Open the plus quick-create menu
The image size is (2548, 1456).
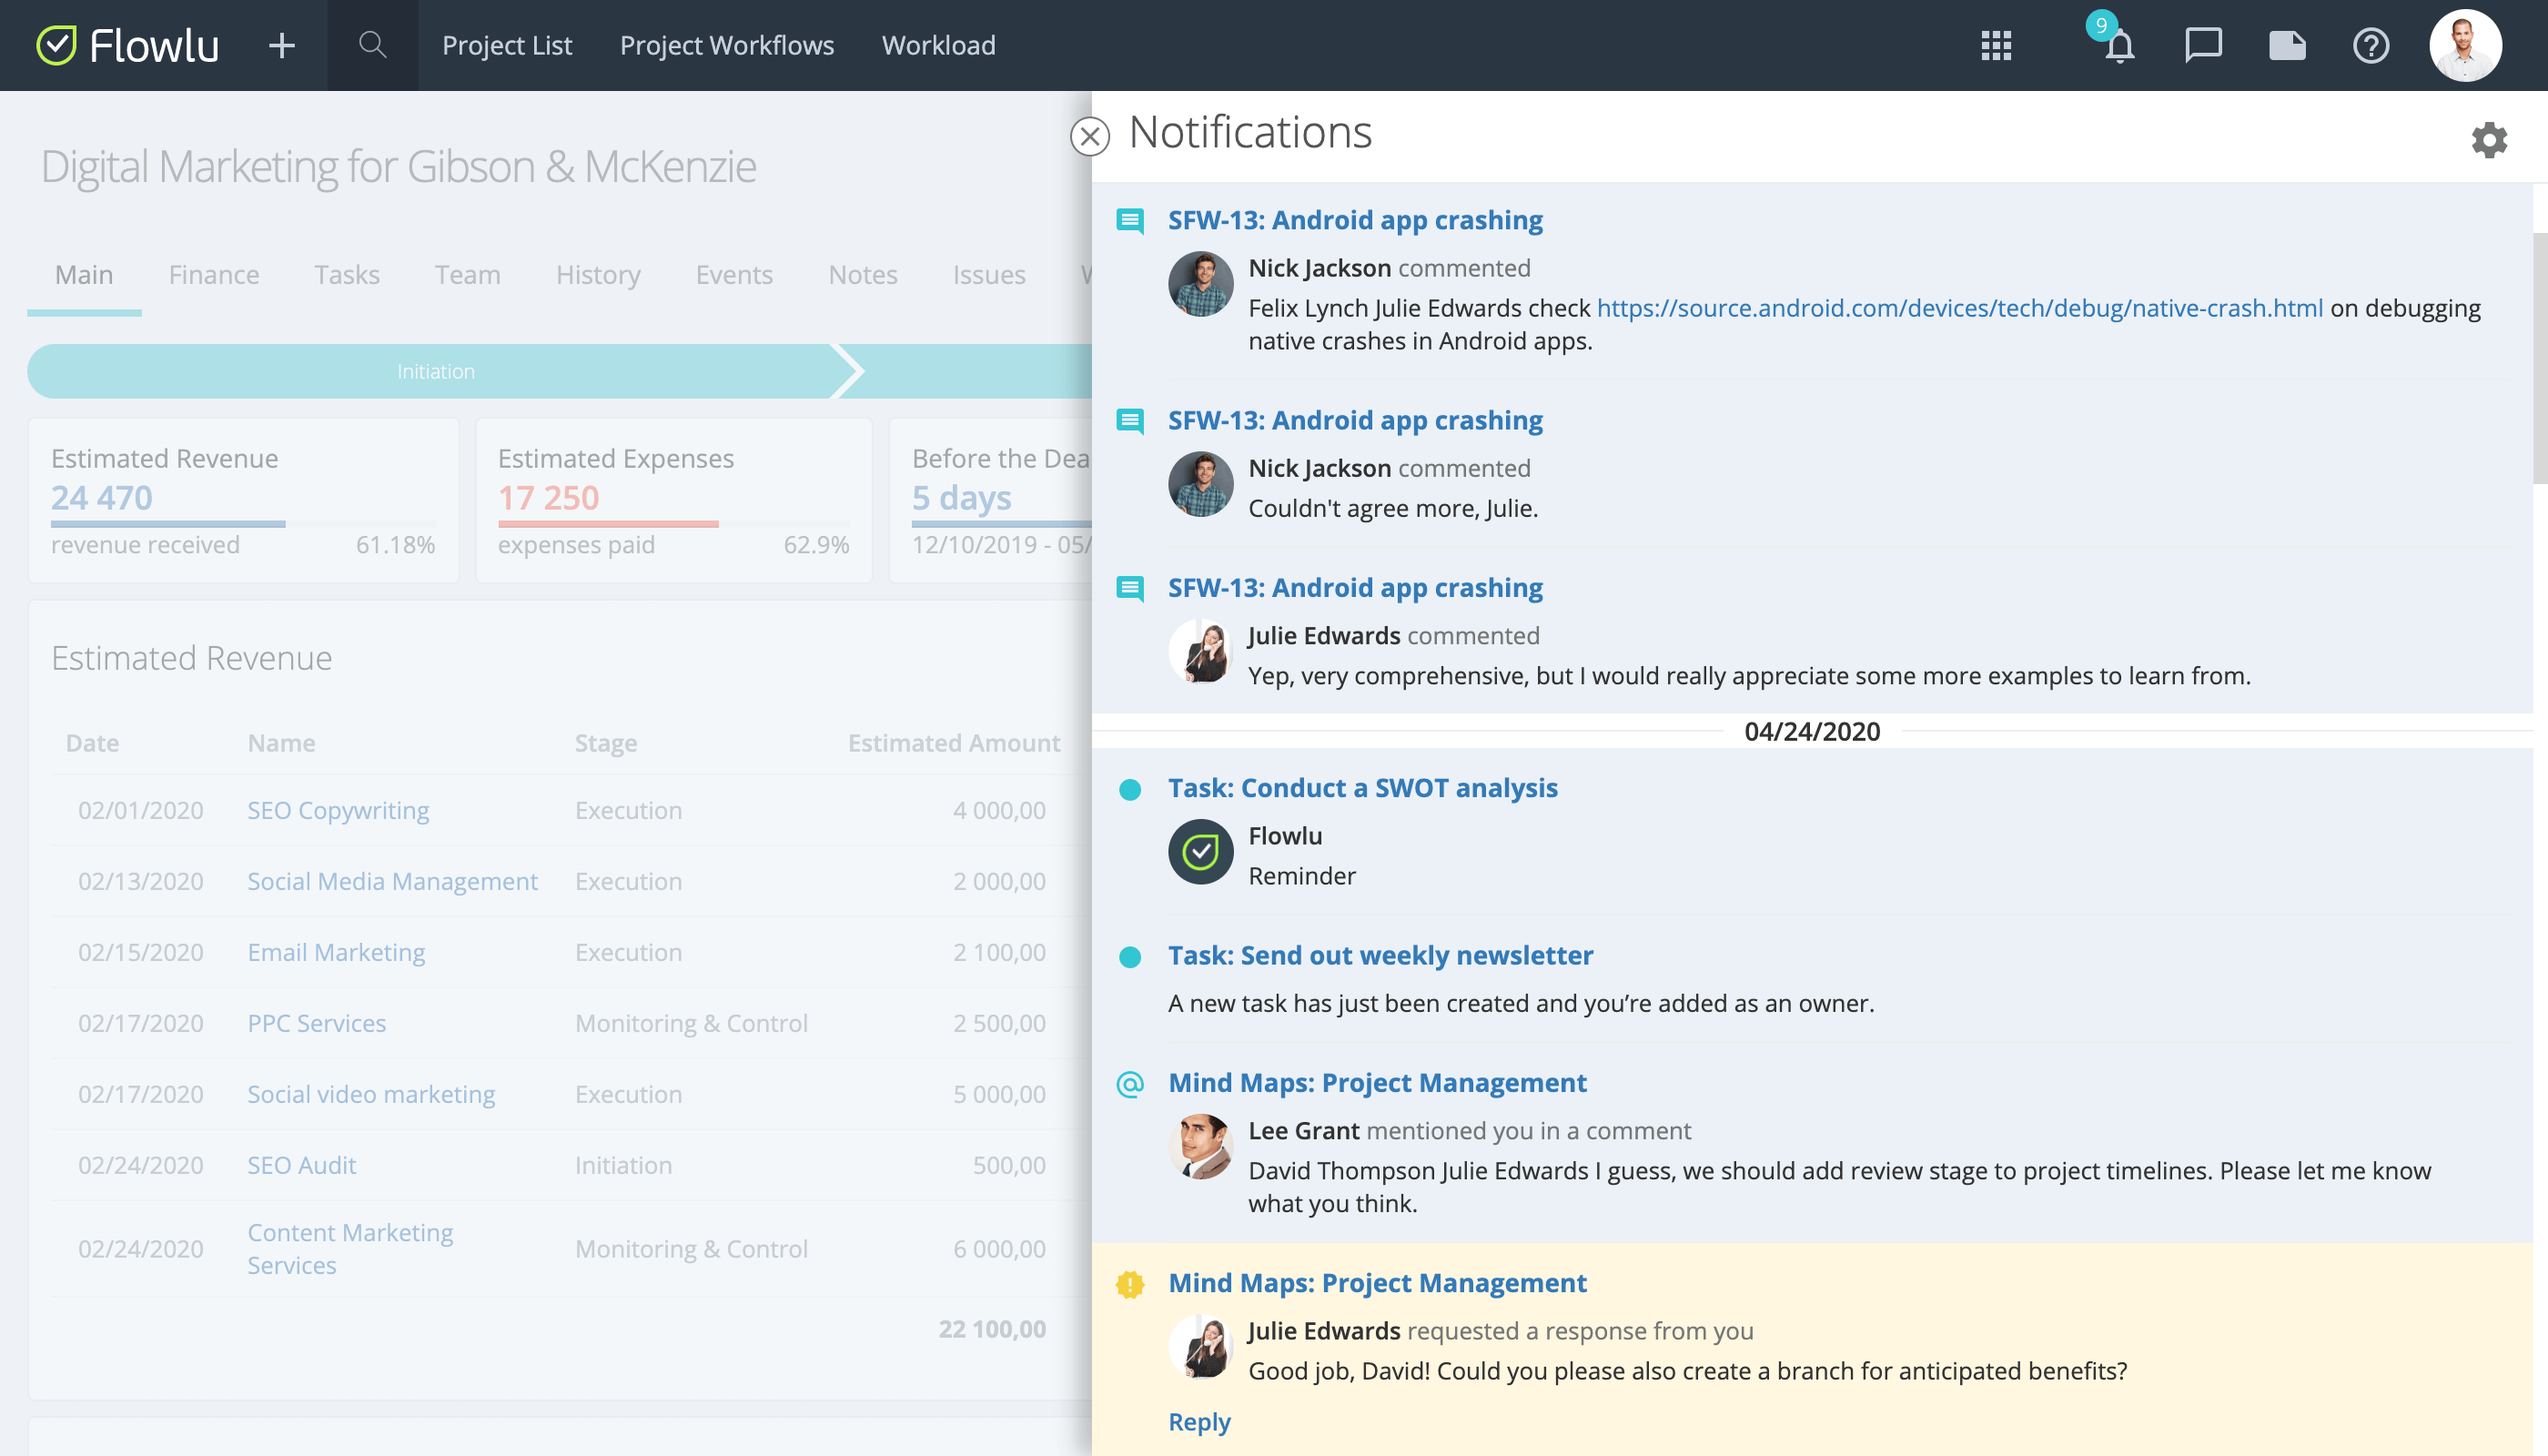[282, 45]
